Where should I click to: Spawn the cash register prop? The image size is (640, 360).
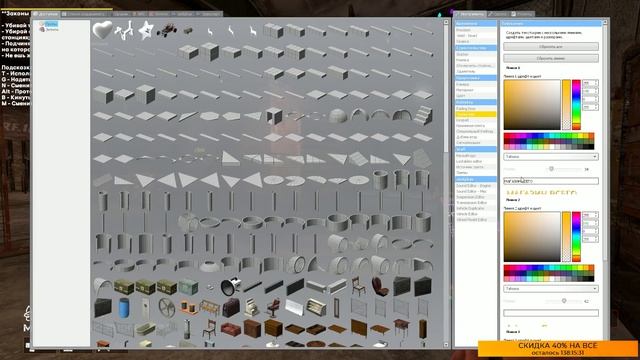point(252,307)
